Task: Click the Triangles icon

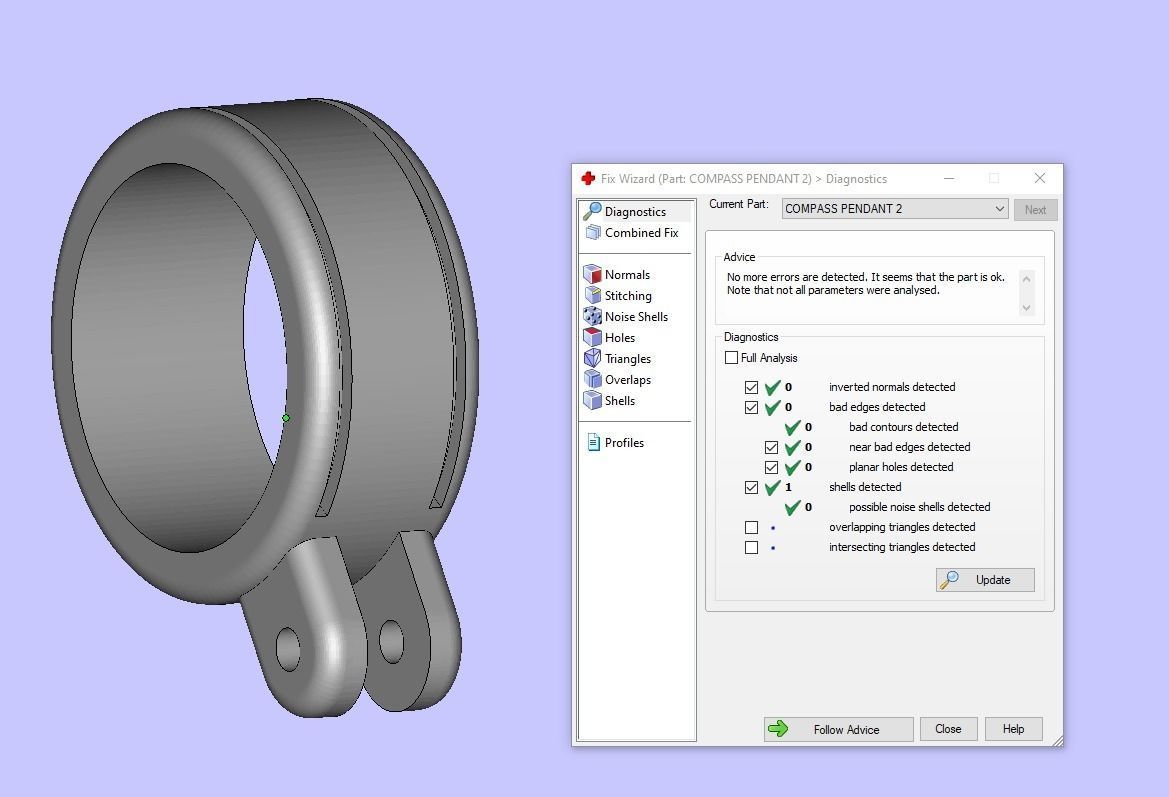Action: click(x=593, y=359)
